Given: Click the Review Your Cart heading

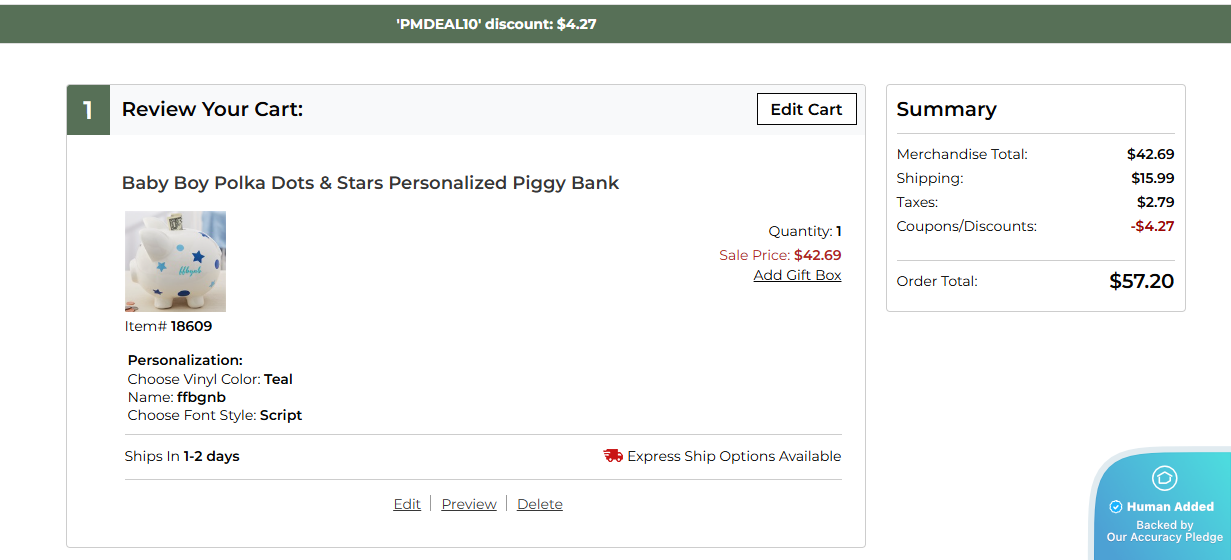Looking at the screenshot, I should [212, 110].
